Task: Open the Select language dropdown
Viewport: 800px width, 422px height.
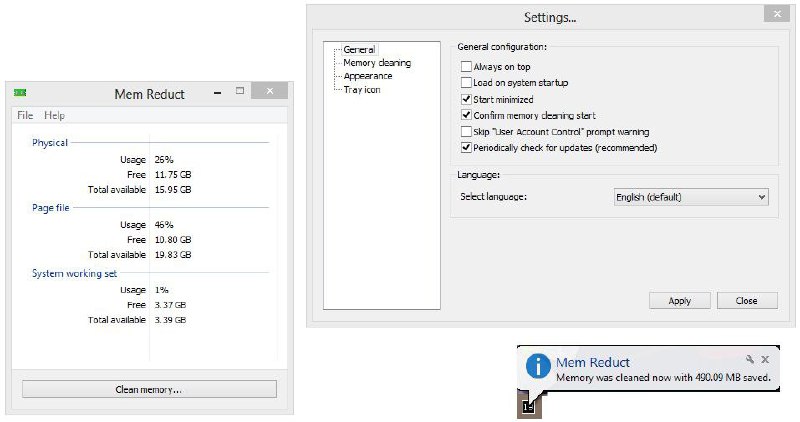Action: pyautogui.click(x=690, y=198)
